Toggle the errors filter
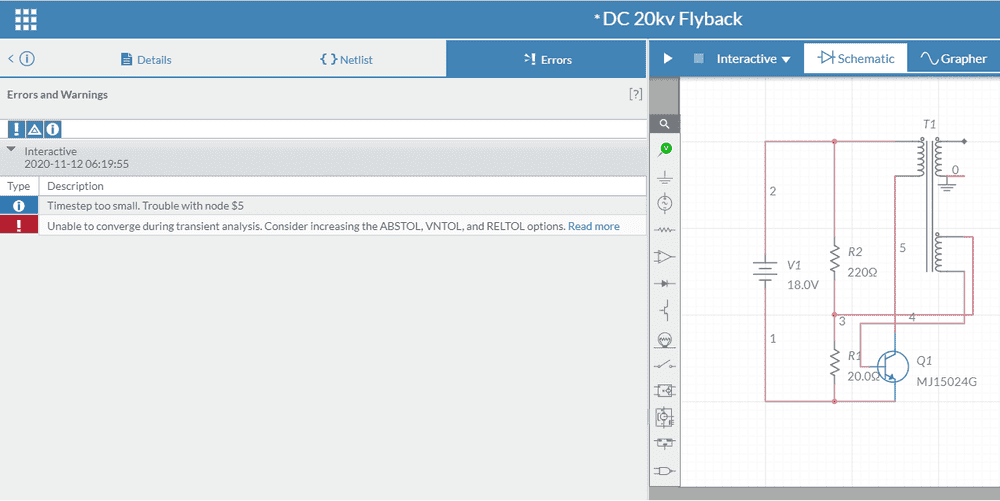 click(16, 129)
